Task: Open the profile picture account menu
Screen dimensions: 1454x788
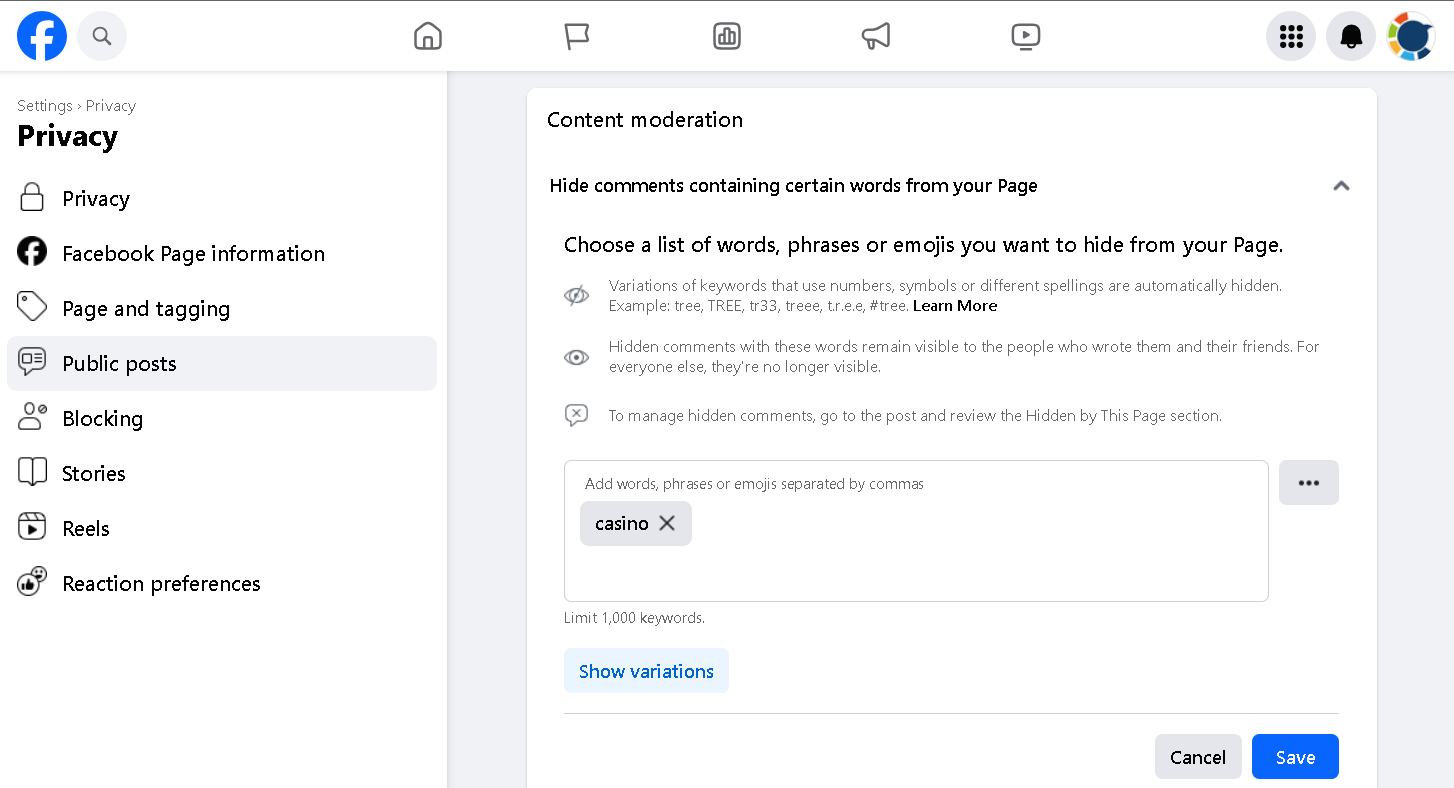Action: (1411, 36)
